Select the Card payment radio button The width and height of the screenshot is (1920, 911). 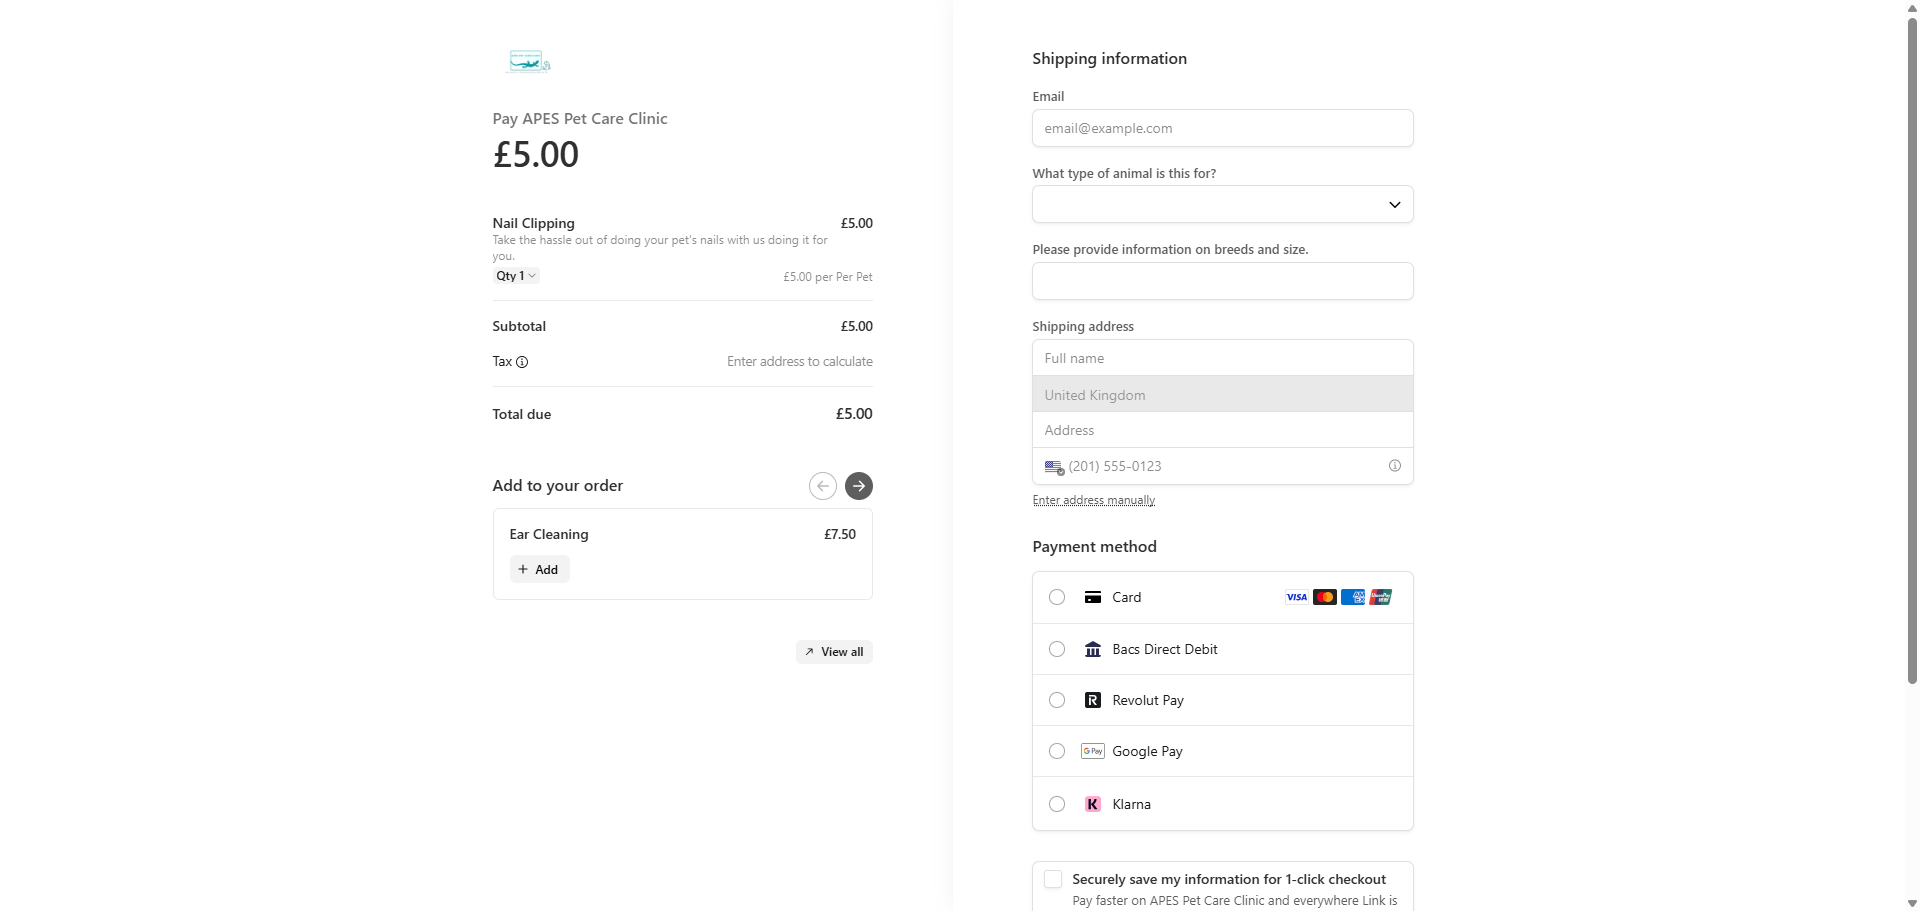click(1057, 597)
